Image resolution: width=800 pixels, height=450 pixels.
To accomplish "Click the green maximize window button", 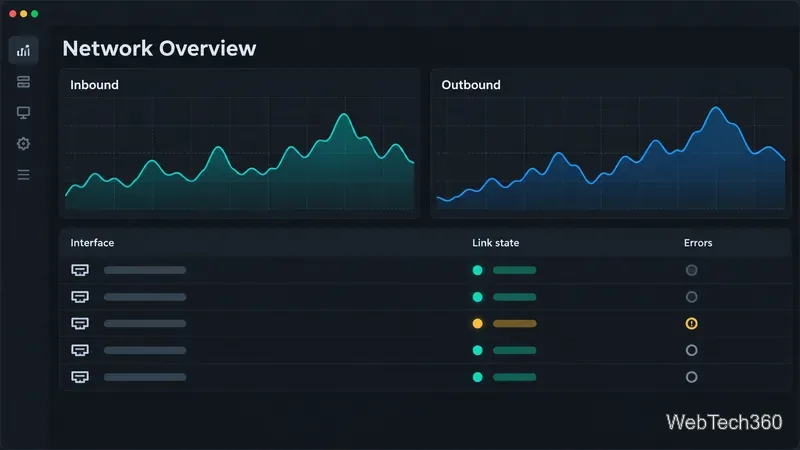I will click(35, 14).
